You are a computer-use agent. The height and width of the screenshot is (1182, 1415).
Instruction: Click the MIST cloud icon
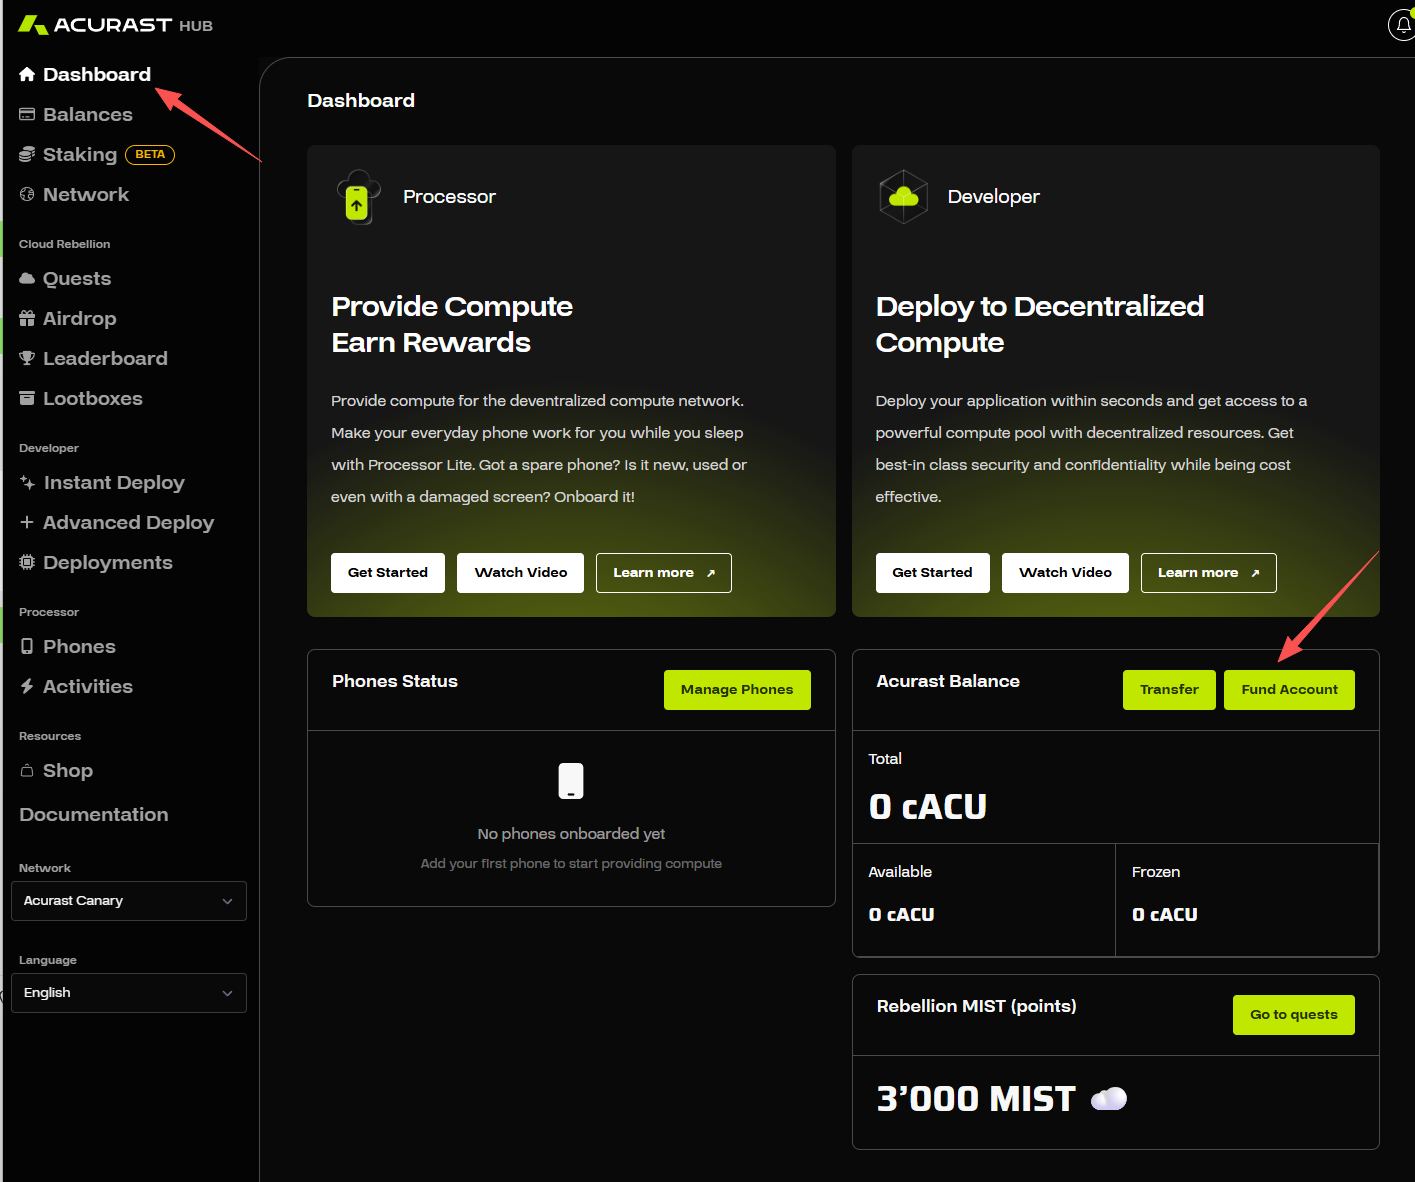click(1108, 1099)
